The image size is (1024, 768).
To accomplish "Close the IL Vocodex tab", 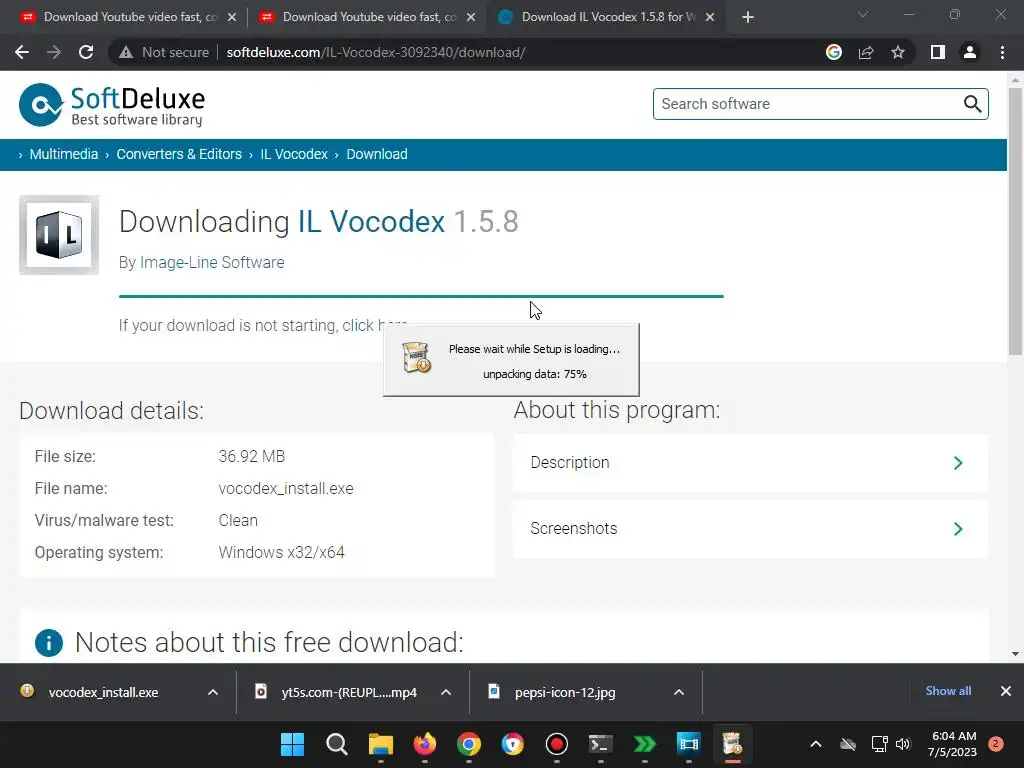I will [710, 17].
